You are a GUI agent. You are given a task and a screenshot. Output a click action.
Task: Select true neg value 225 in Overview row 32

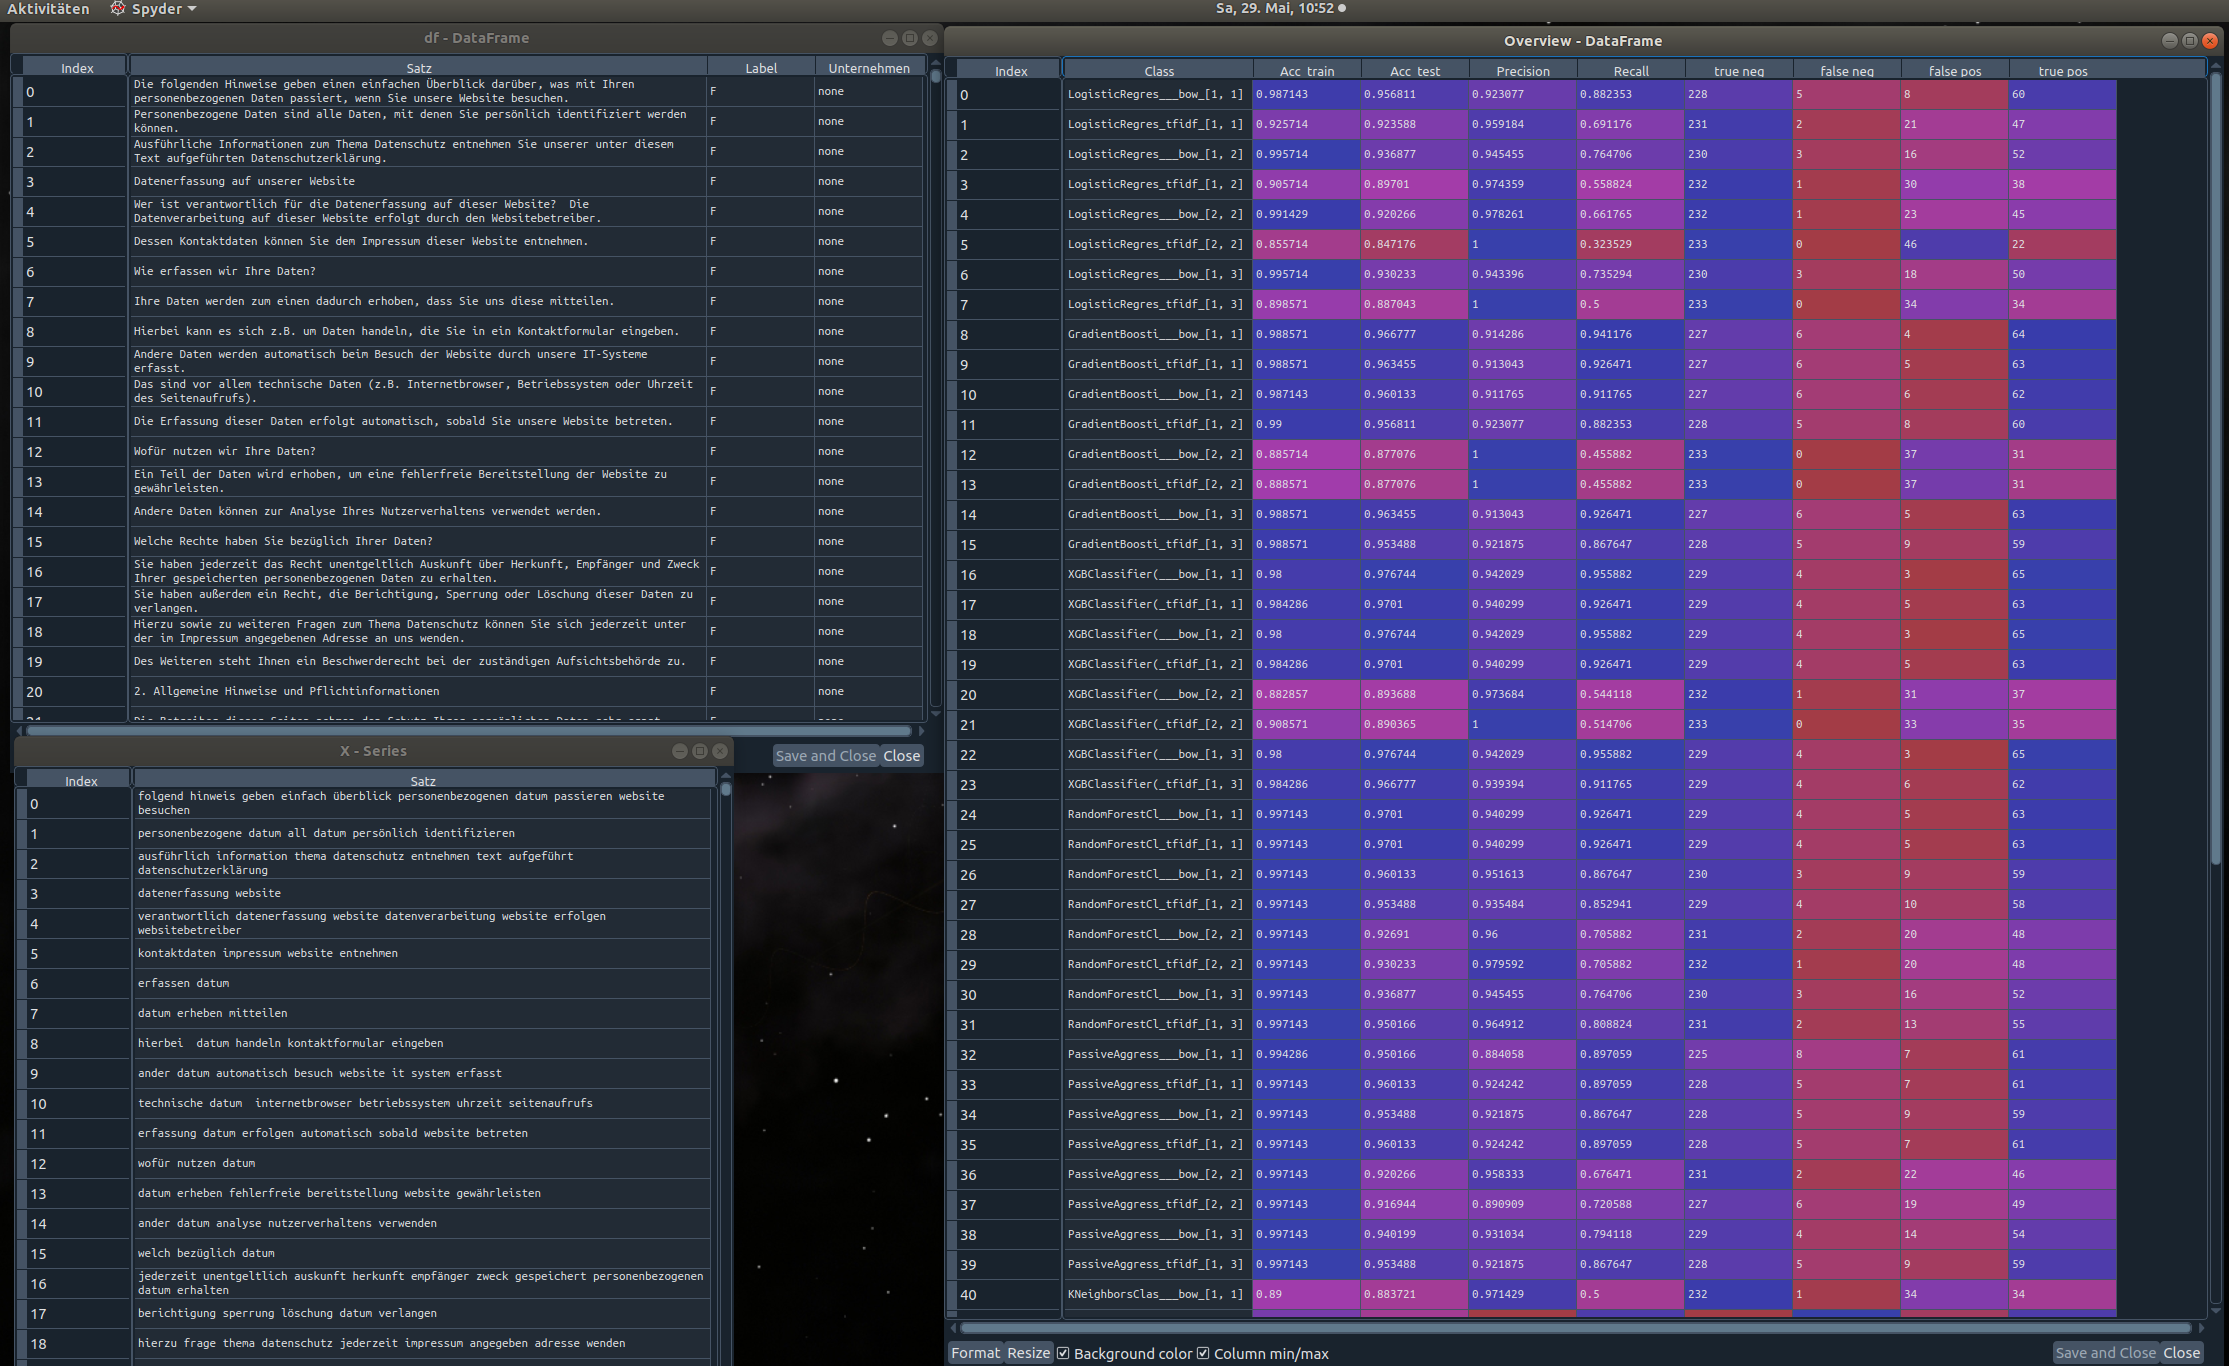click(1738, 1054)
